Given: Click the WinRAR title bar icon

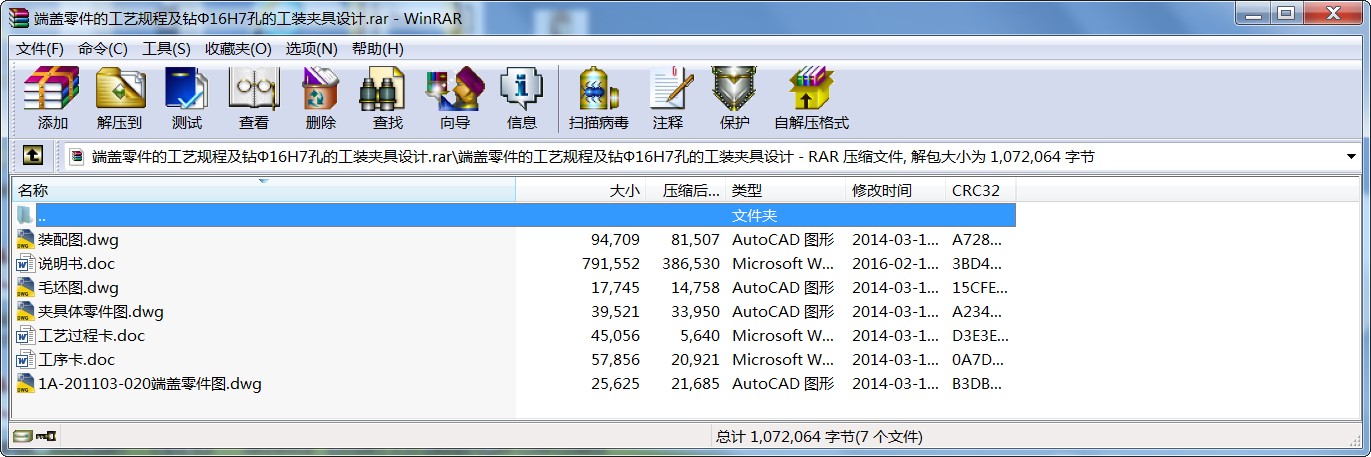Looking at the screenshot, I should click(x=19, y=17).
